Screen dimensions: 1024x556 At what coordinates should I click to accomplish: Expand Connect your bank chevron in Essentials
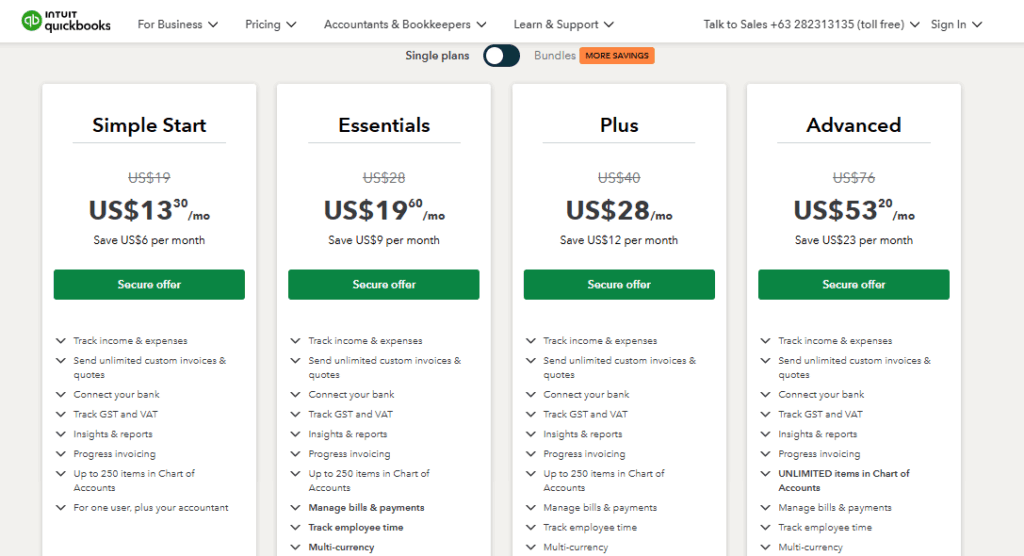click(x=297, y=395)
